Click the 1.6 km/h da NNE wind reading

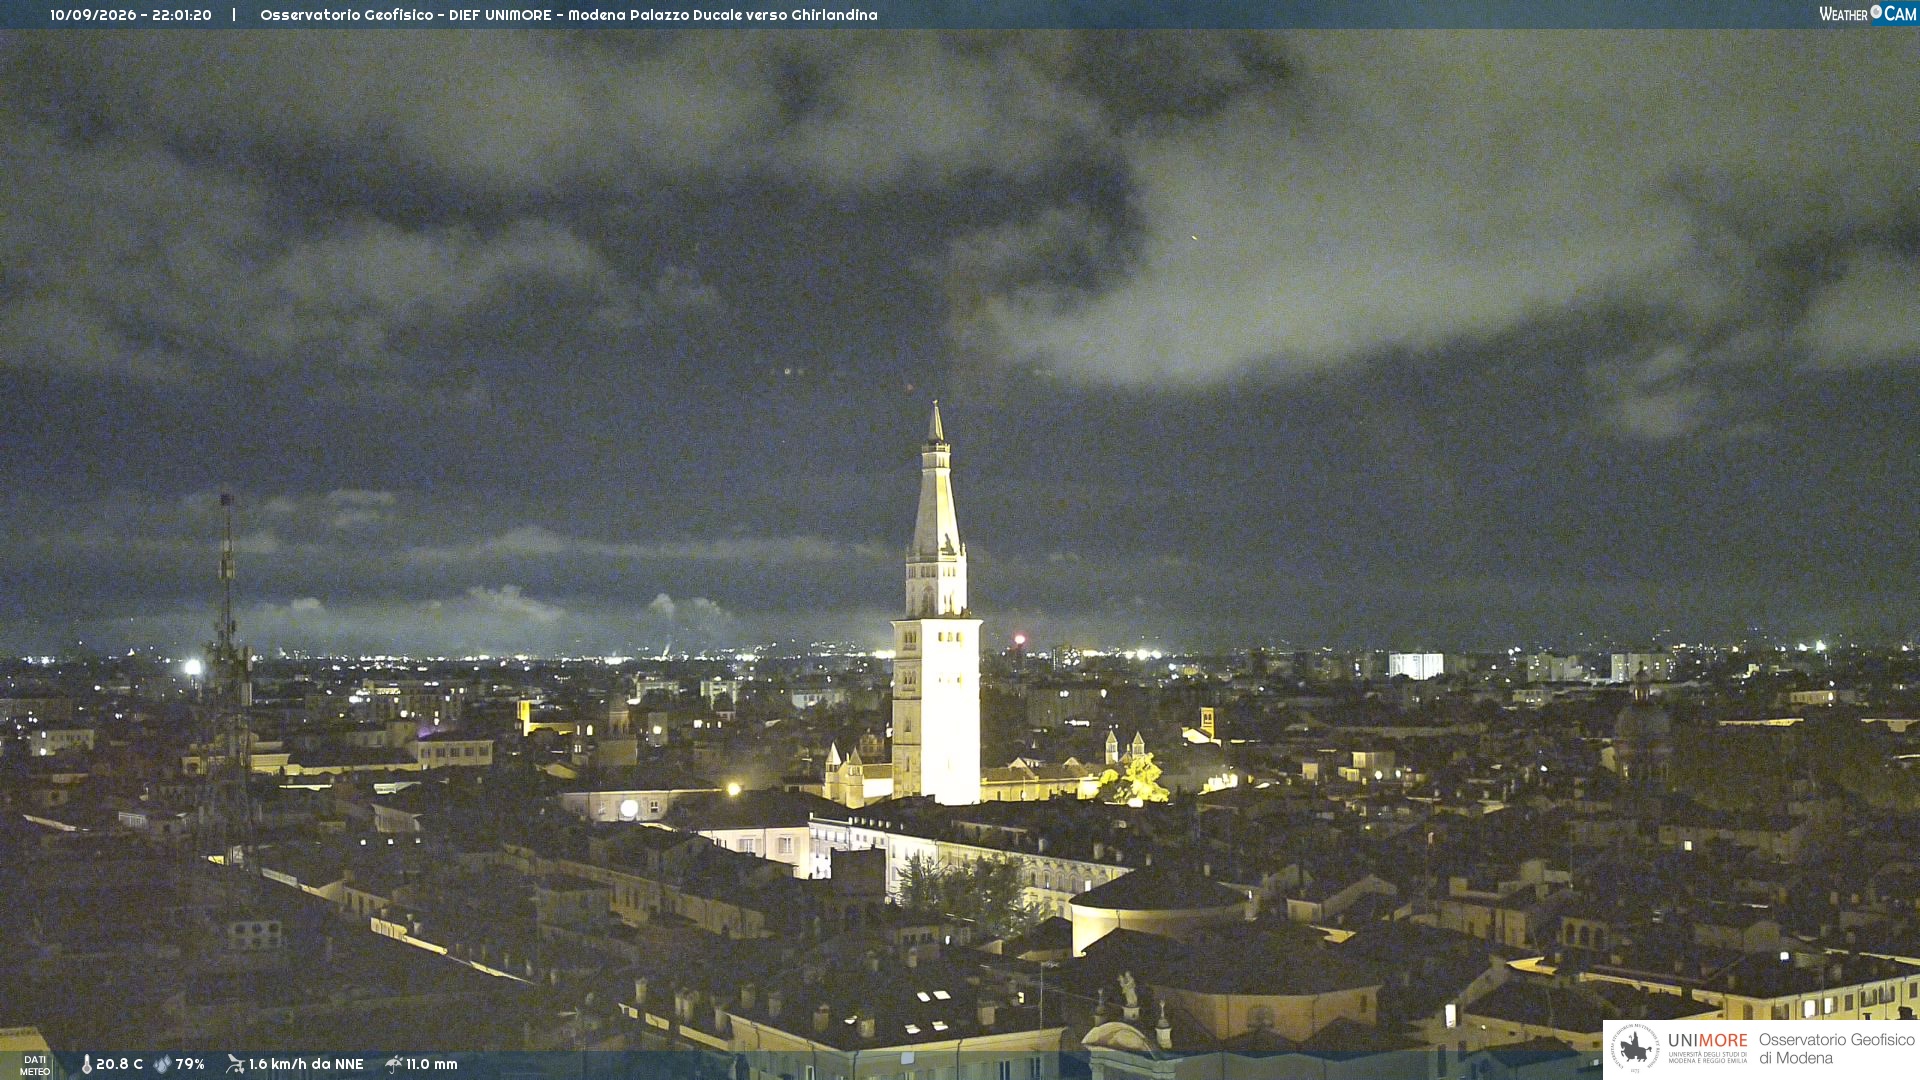point(306,1064)
